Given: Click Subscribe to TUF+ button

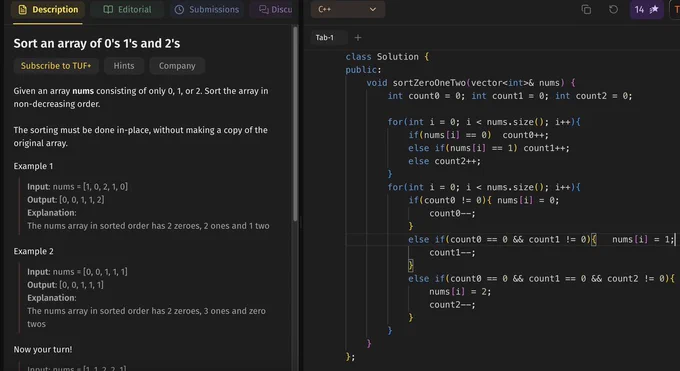Looking at the screenshot, I should tap(56, 66).
